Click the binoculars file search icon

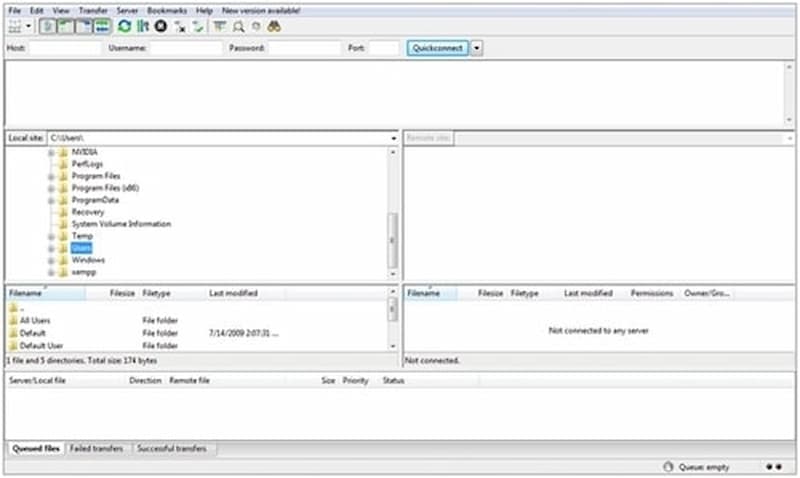[274, 26]
